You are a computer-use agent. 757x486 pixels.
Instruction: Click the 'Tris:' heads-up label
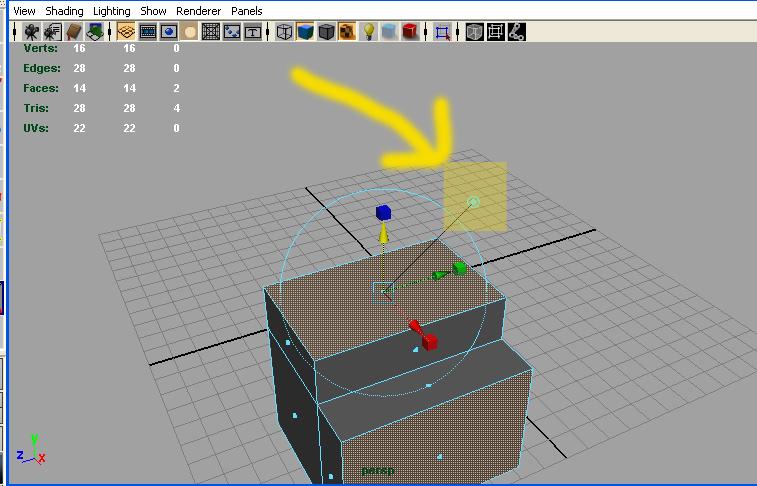(x=36, y=108)
